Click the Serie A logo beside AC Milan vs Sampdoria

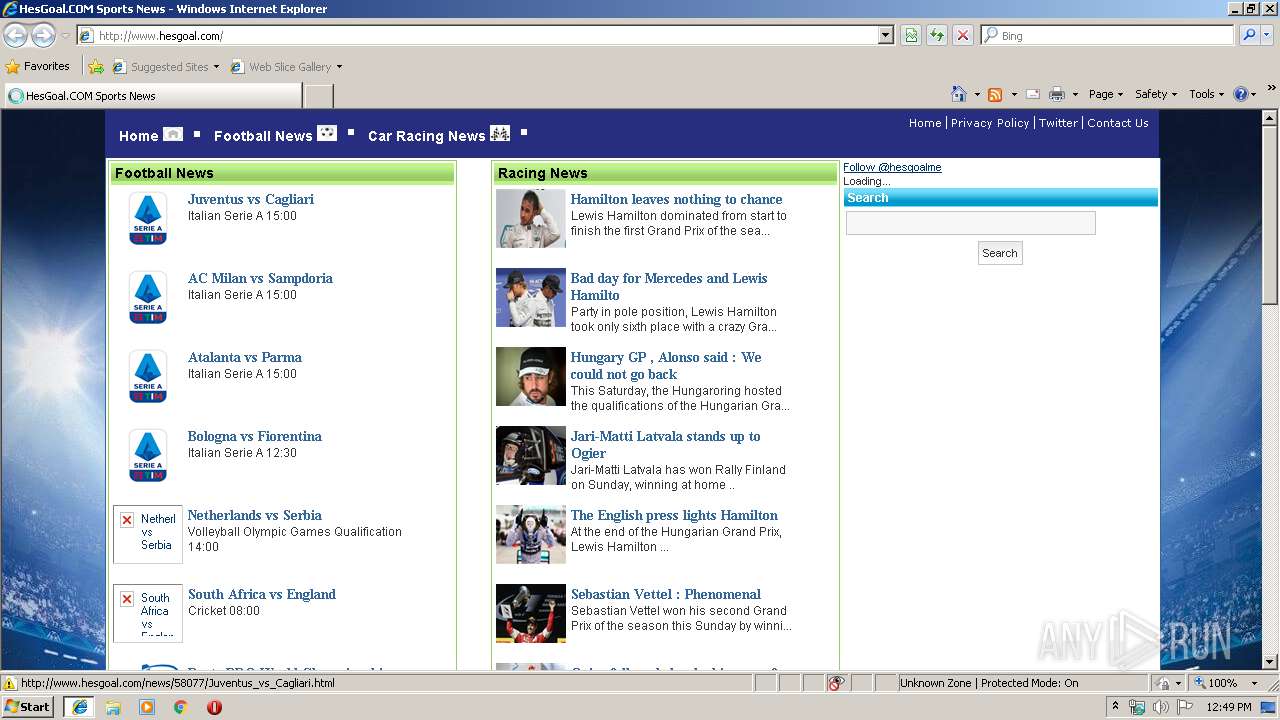[148, 298]
